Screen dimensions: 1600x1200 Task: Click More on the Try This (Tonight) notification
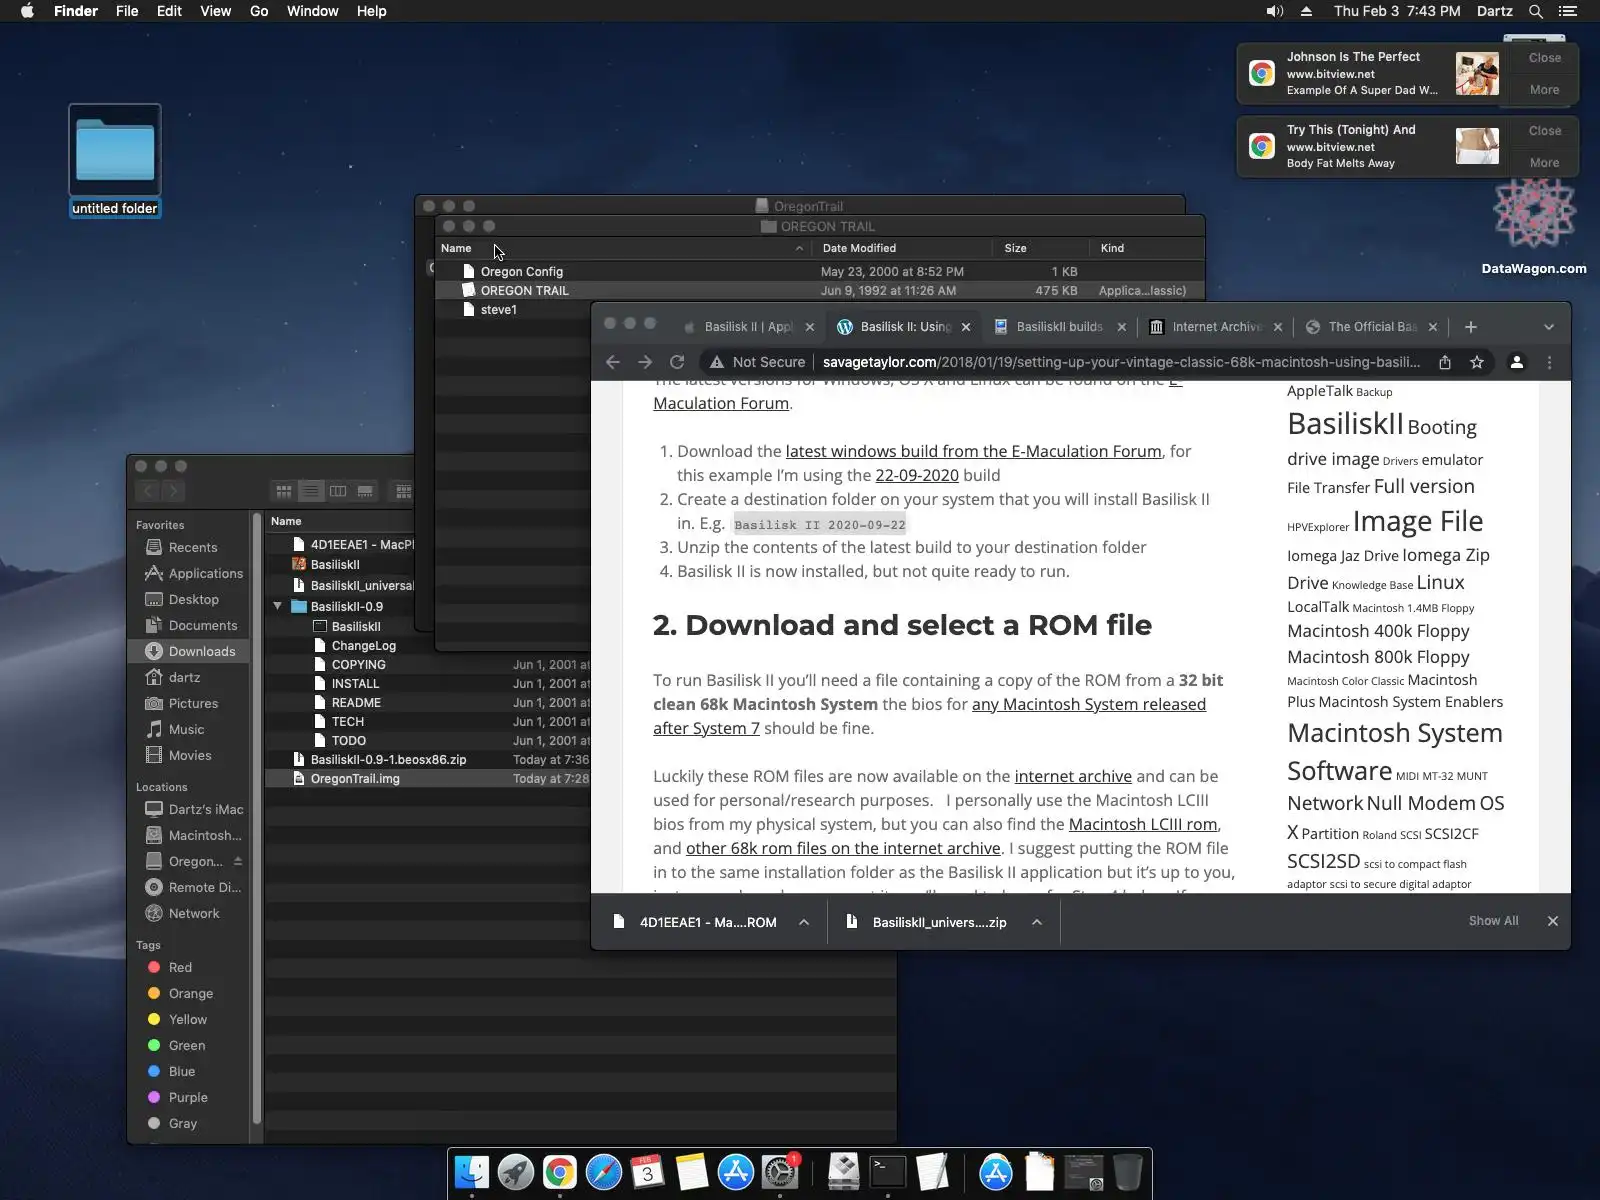(x=1544, y=163)
